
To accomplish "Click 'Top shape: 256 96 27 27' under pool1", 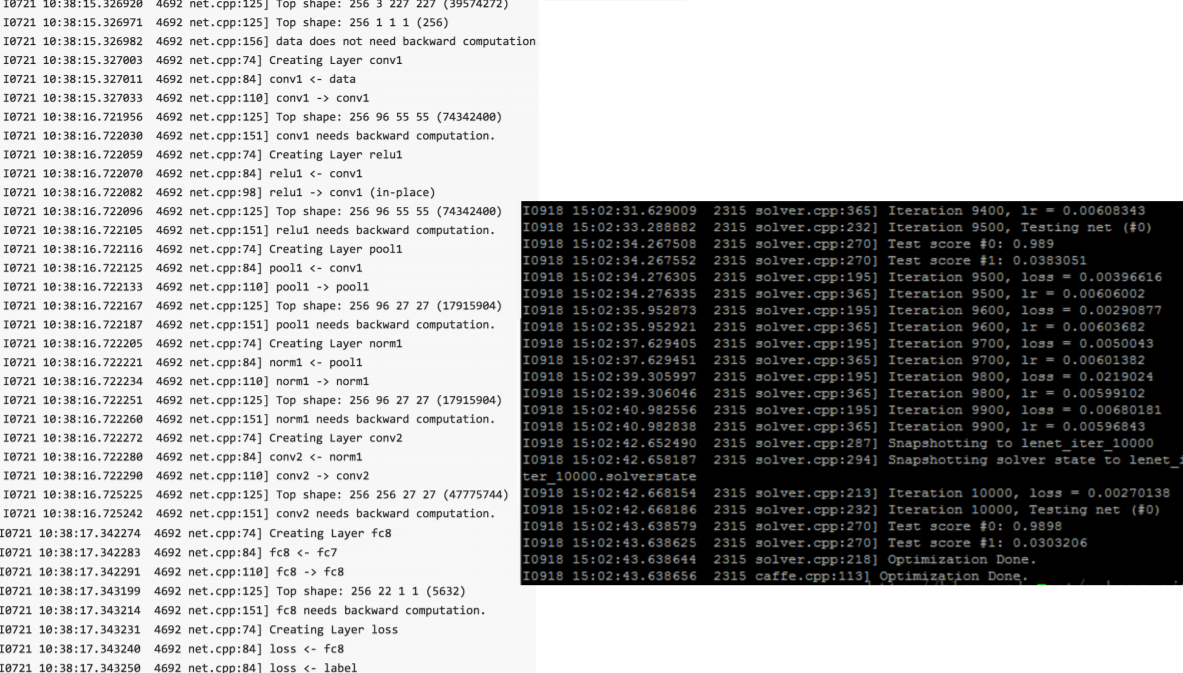I will click(x=253, y=306).
